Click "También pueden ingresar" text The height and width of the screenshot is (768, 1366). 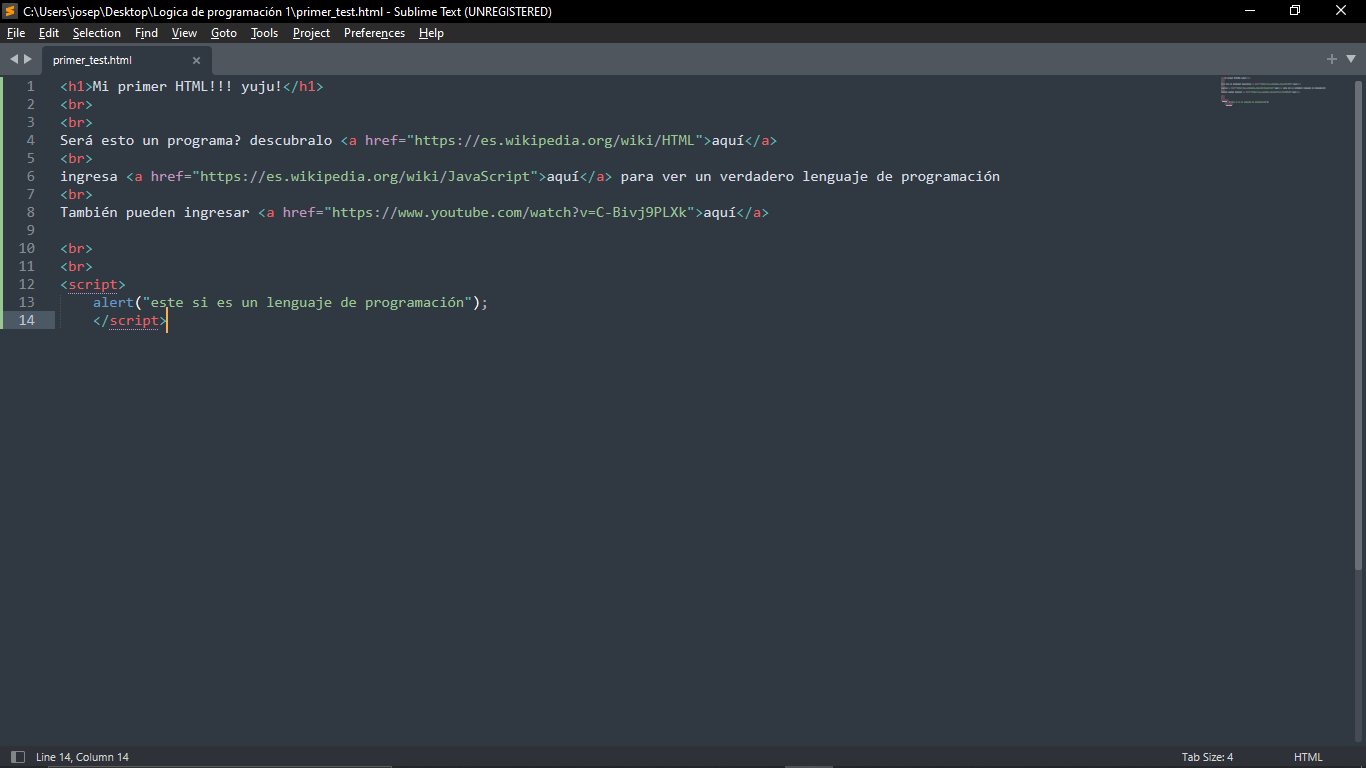(154, 212)
